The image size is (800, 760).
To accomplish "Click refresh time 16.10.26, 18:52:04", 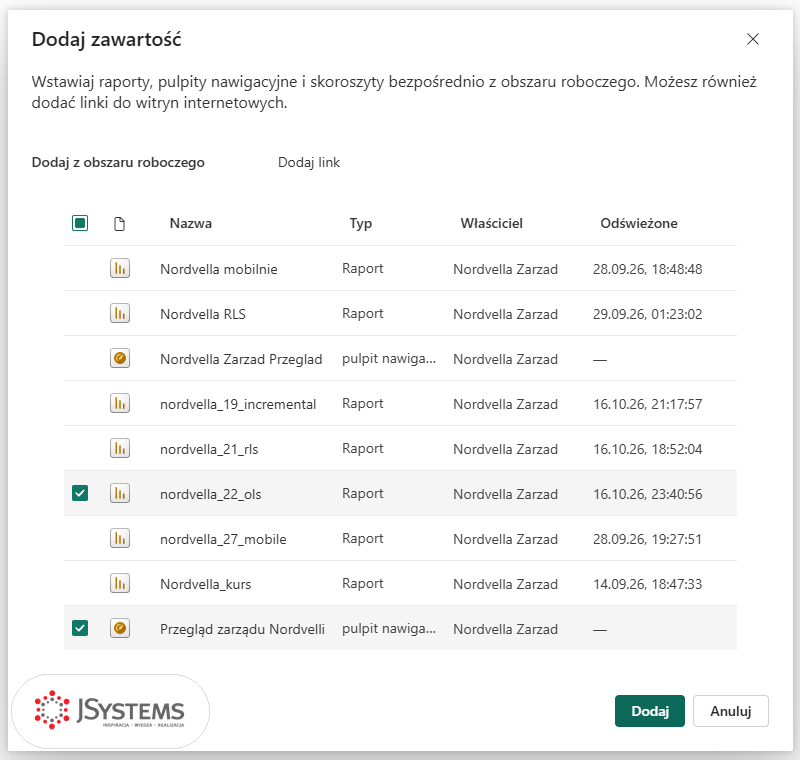I will pos(647,449).
